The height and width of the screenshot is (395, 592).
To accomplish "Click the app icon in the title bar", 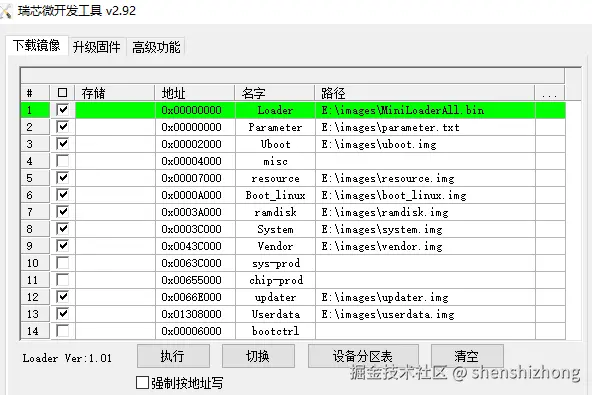I will tap(5, 11).
